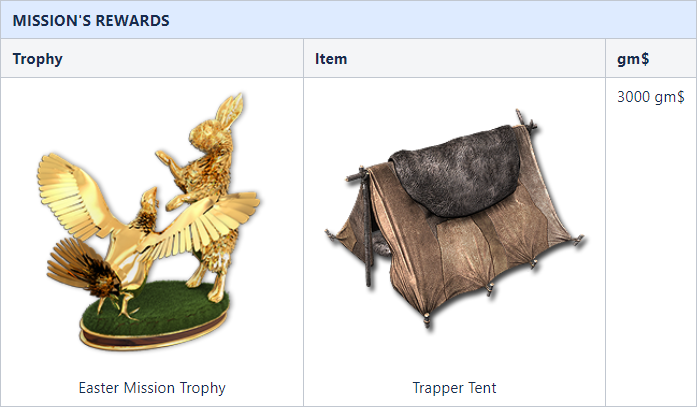Click the dark fur hide on tent
Image resolution: width=697 pixels, height=407 pixels.
click(x=456, y=171)
